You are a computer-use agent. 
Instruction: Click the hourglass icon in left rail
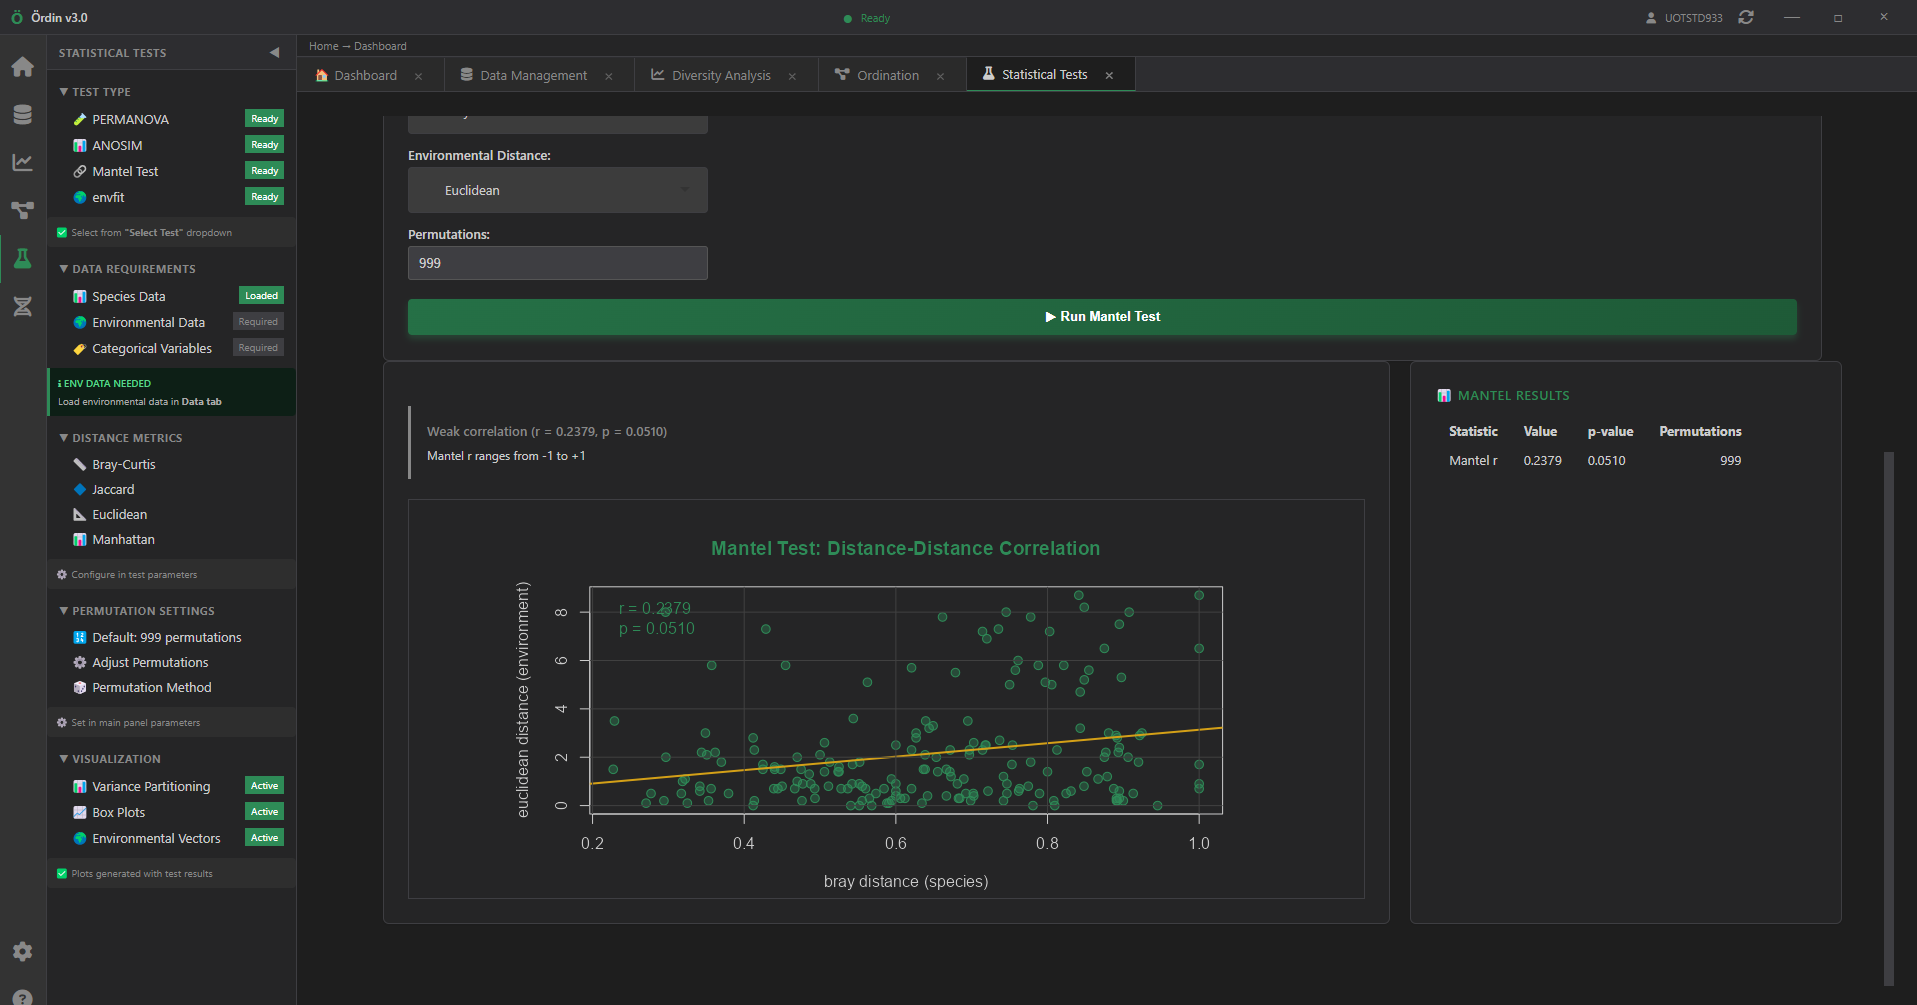pyautogui.click(x=22, y=306)
